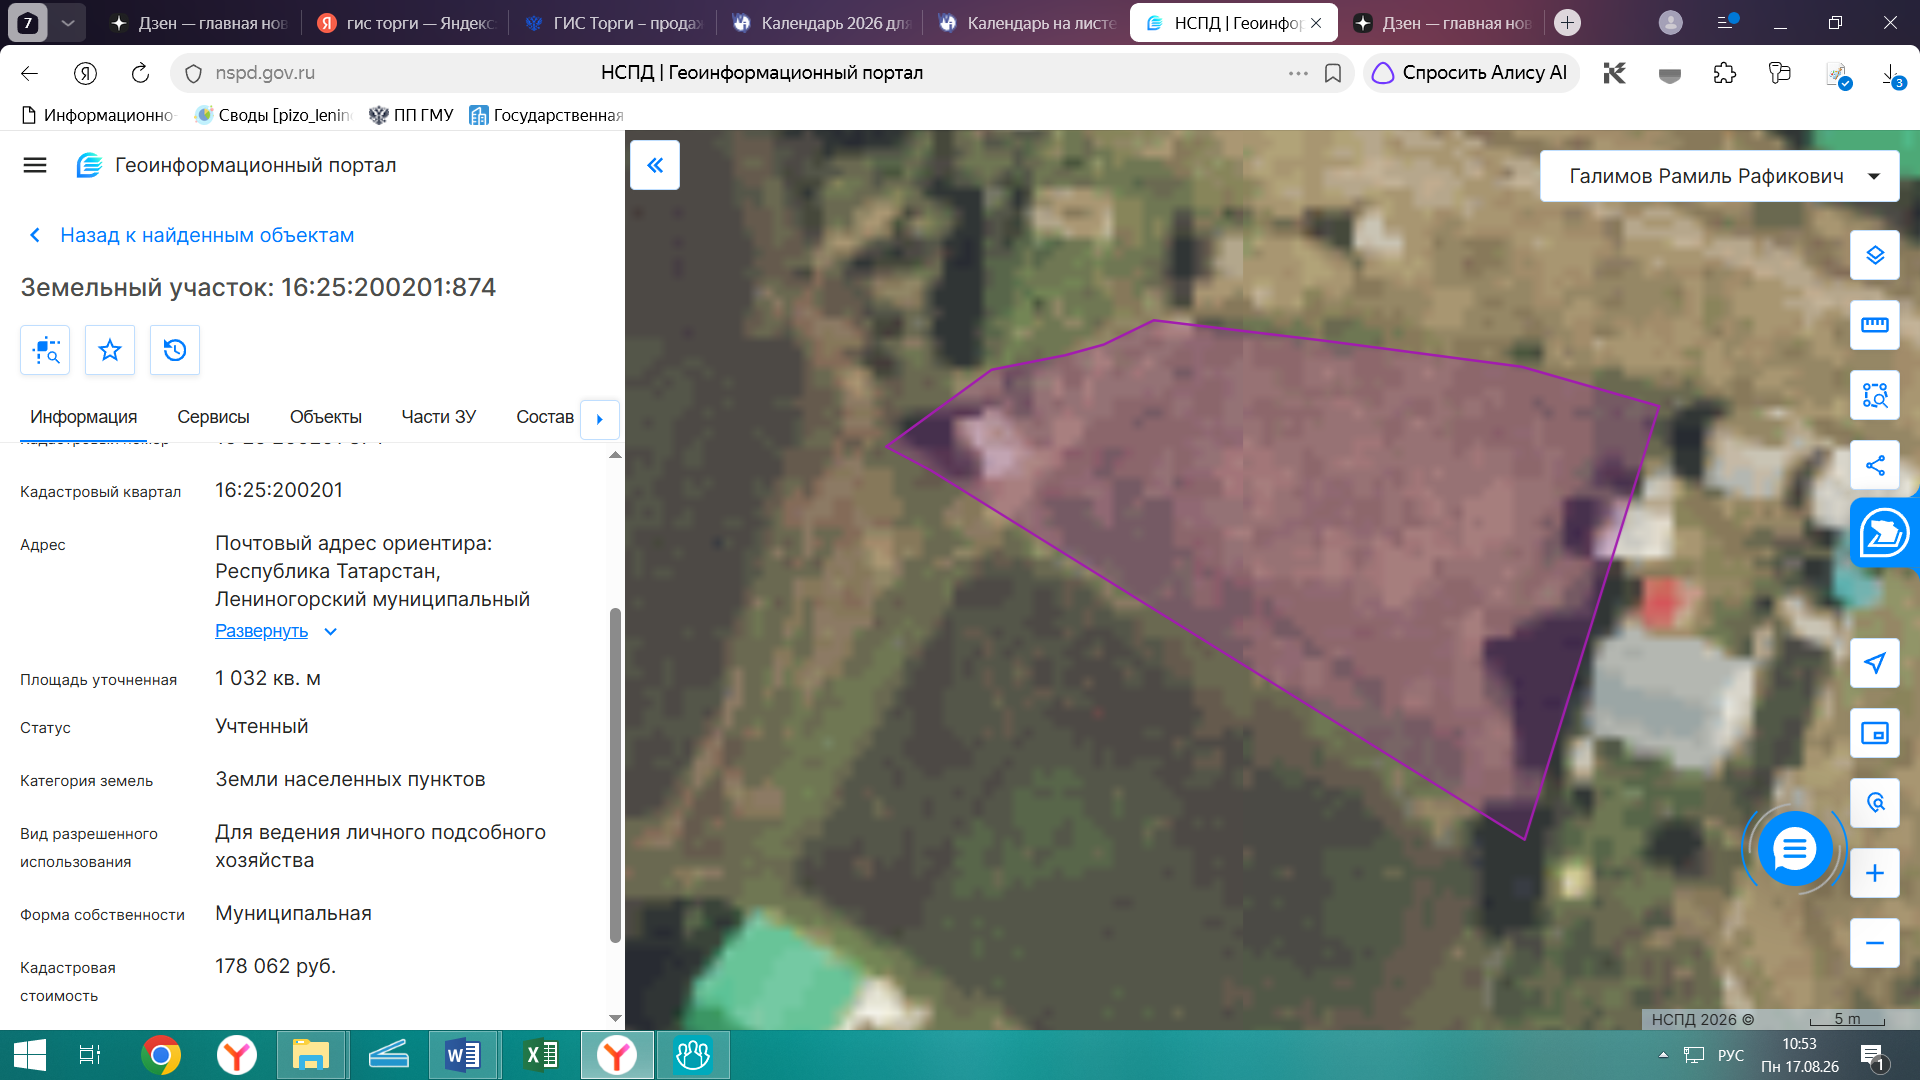Open a new browser tab

pyautogui.click(x=1568, y=23)
